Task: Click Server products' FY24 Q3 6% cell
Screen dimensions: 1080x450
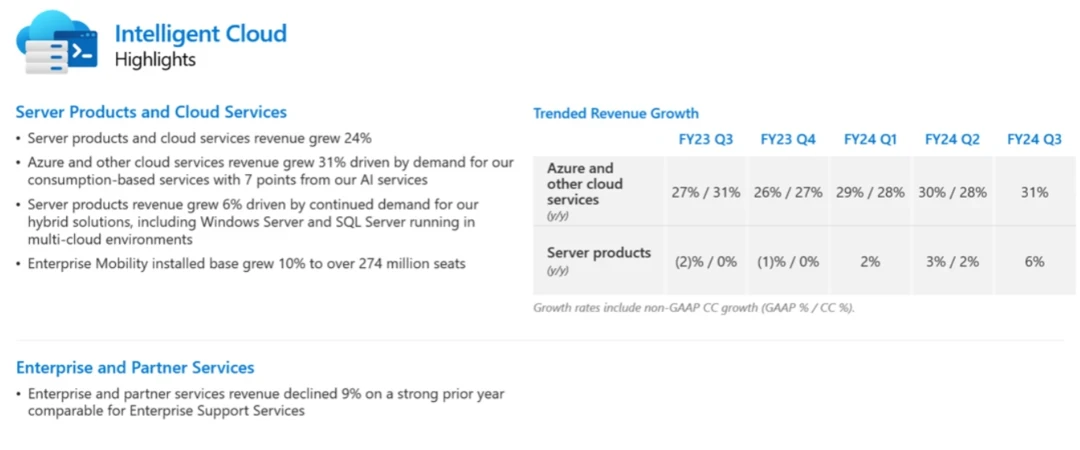Action: coord(1034,261)
